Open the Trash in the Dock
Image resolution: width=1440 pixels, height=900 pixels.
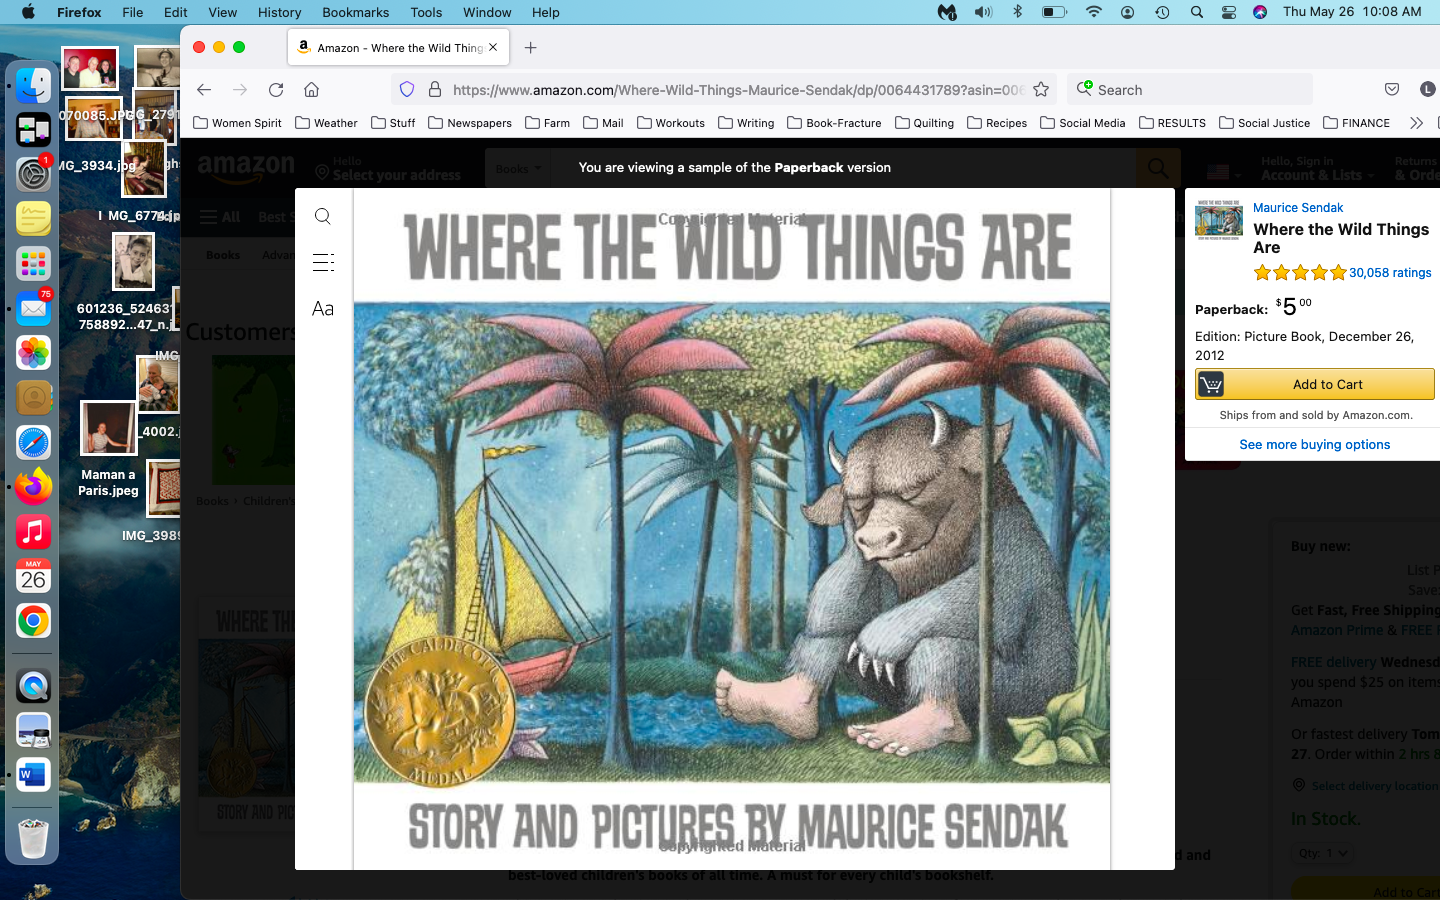click(x=33, y=838)
